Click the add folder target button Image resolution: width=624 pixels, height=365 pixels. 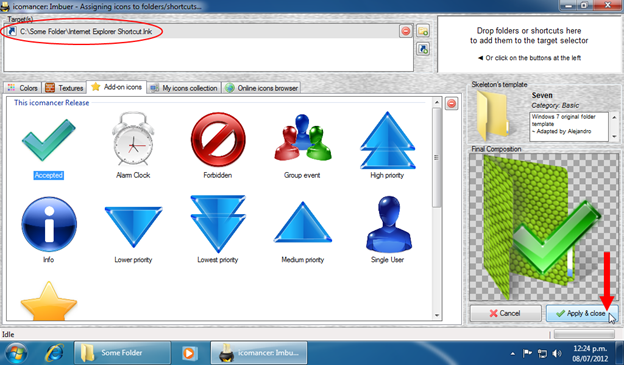pos(423,31)
